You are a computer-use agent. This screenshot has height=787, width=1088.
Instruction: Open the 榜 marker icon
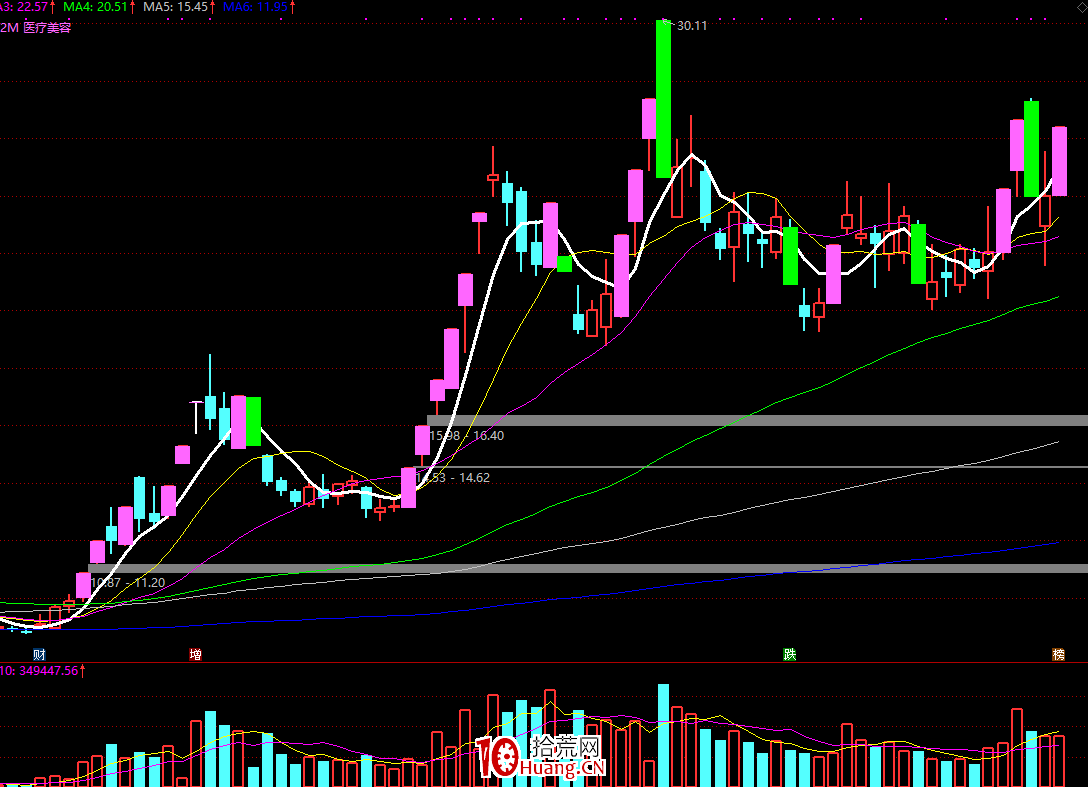coord(1058,654)
